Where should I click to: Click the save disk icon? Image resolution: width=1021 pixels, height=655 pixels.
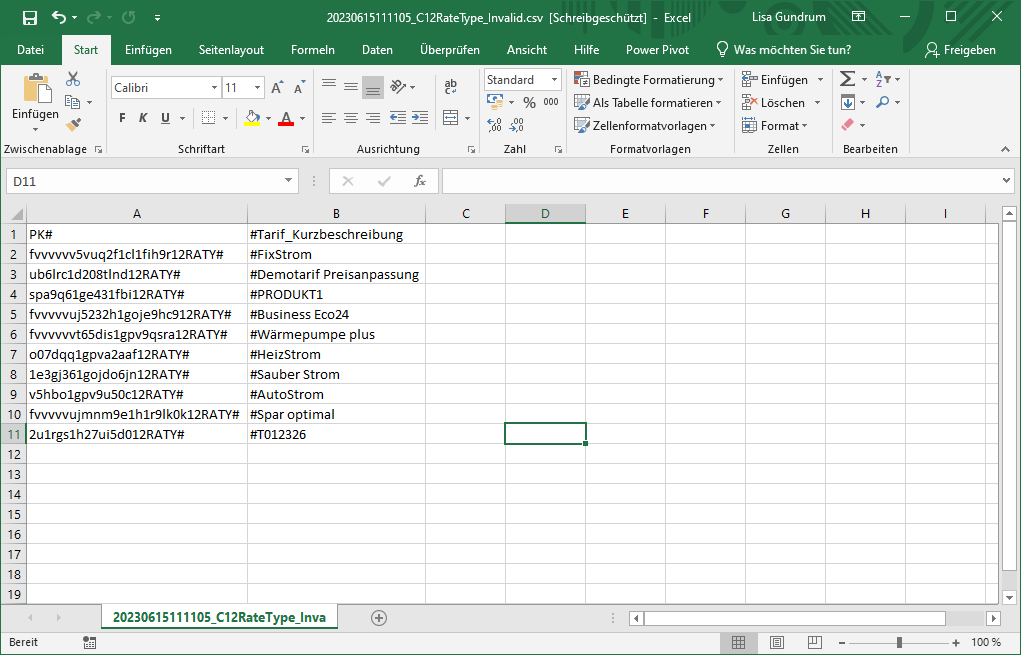[30, 18]
